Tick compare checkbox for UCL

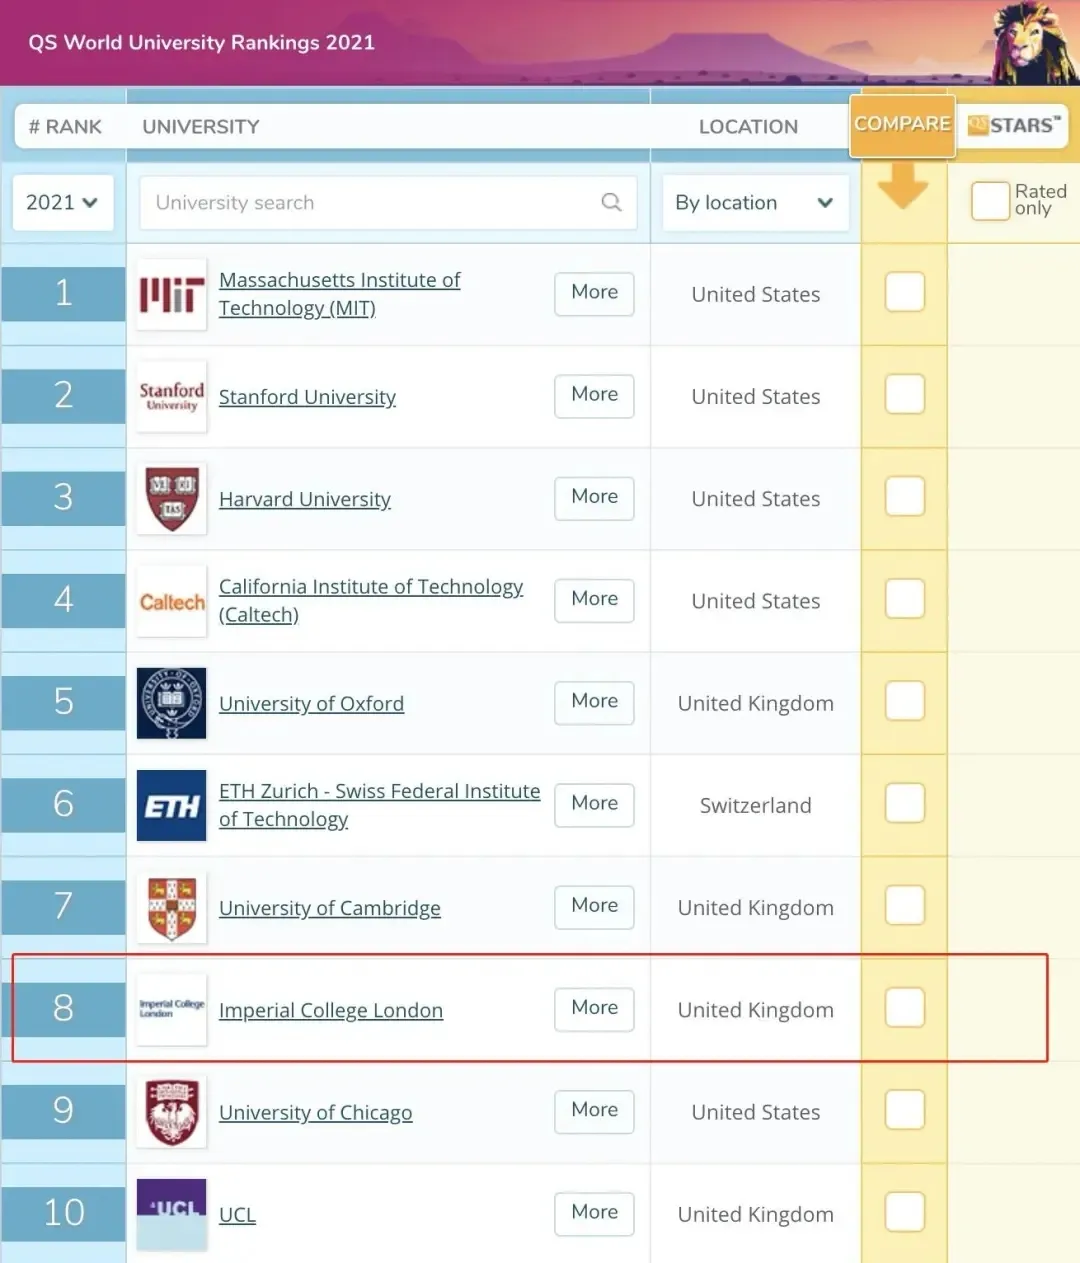[904, 1211]
